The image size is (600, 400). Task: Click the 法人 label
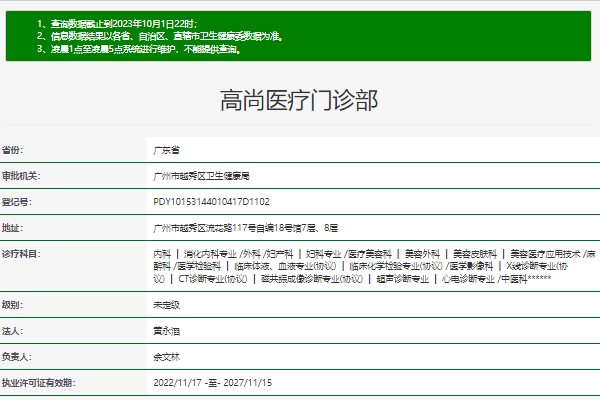tap(12, 331)
